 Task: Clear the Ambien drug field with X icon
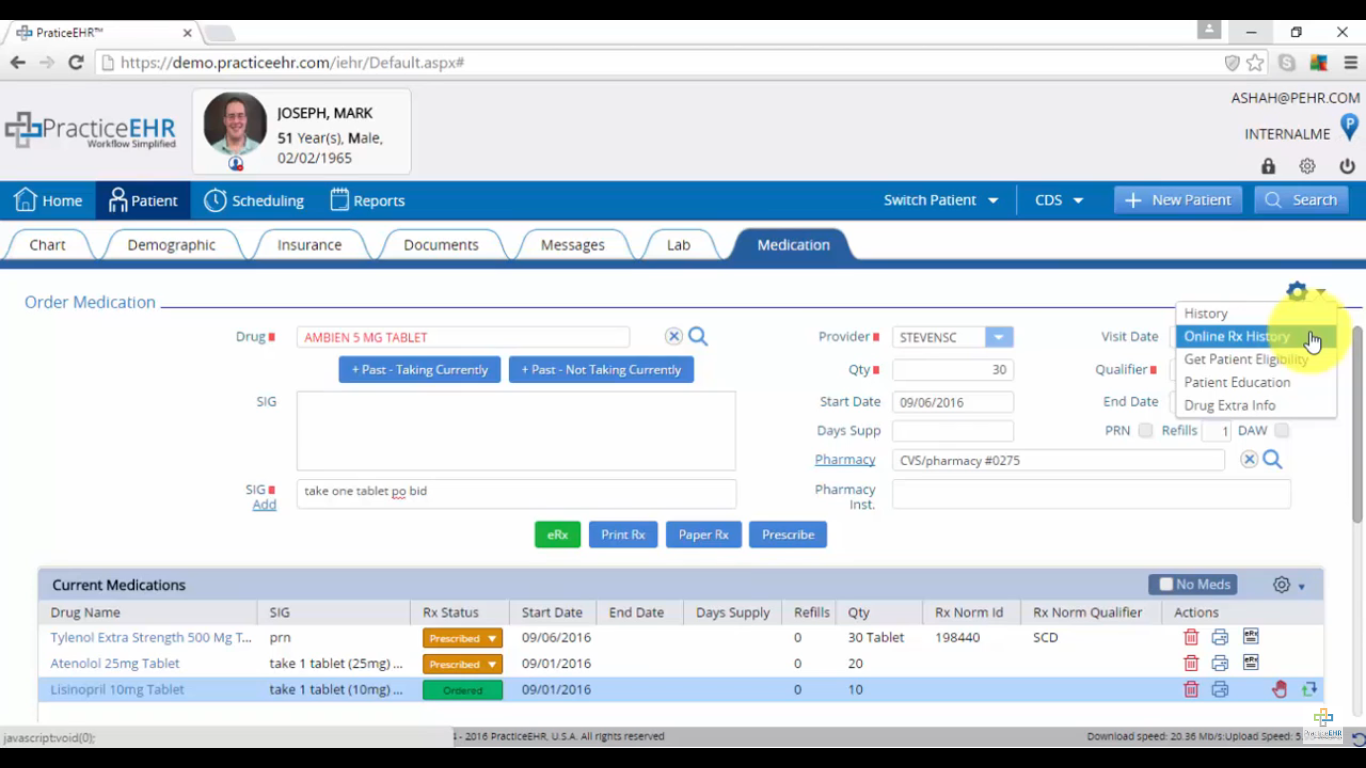tap(674, 337)
